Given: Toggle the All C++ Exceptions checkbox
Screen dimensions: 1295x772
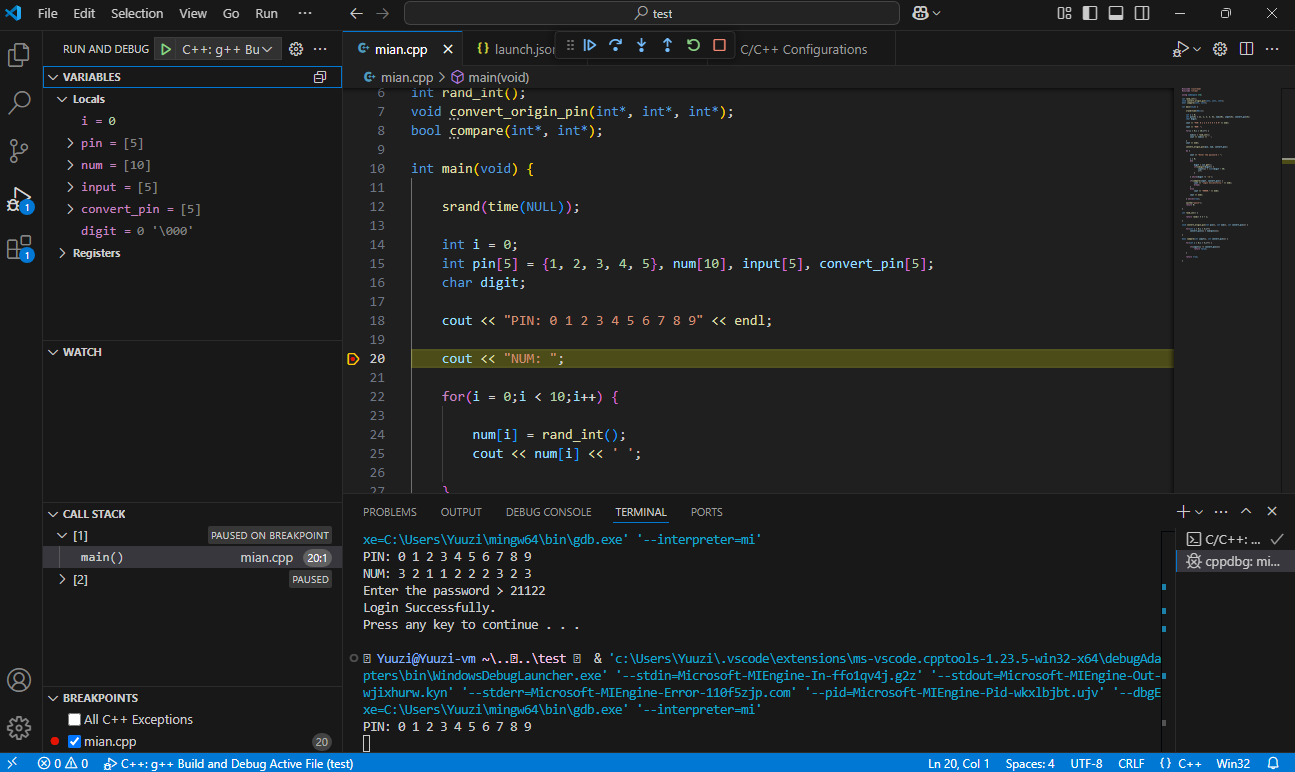Looking at the screenshot, I should pyautogui.click(x=74, y=720).
